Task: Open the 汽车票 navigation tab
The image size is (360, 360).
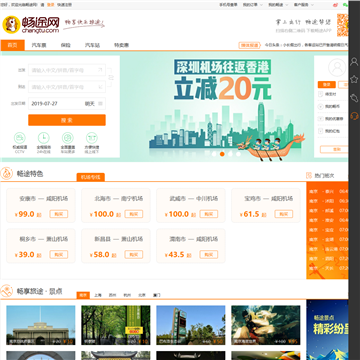Action: click(x=39, y=45)
